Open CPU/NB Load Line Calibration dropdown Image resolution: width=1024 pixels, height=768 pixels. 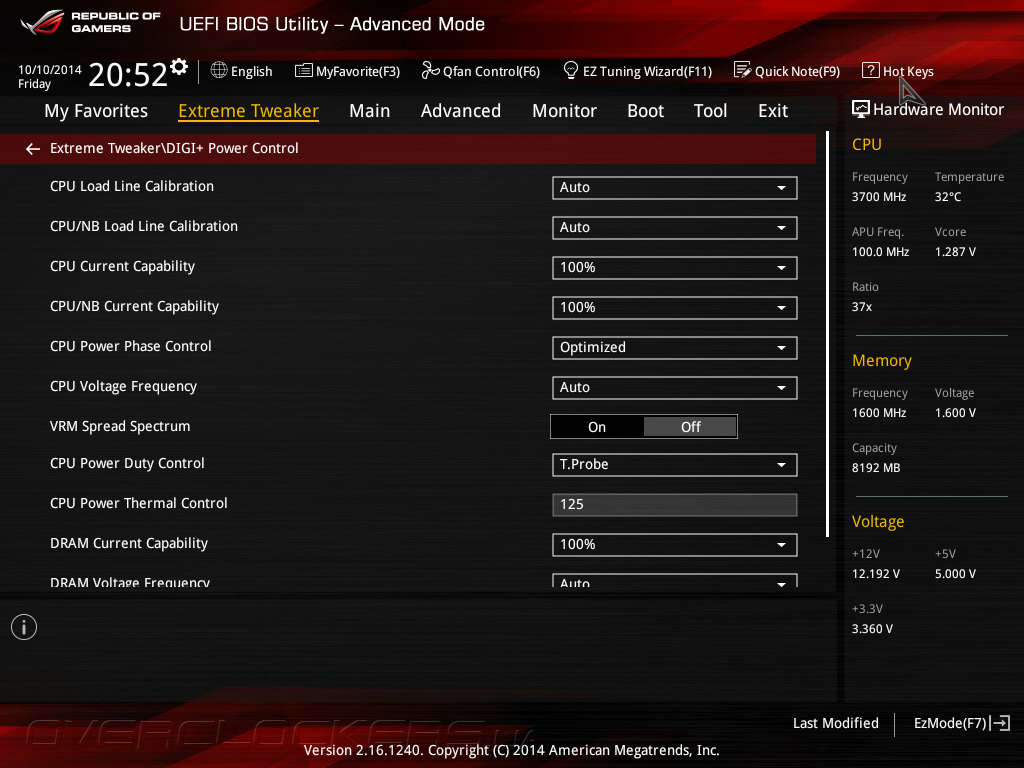click(674, 228)
